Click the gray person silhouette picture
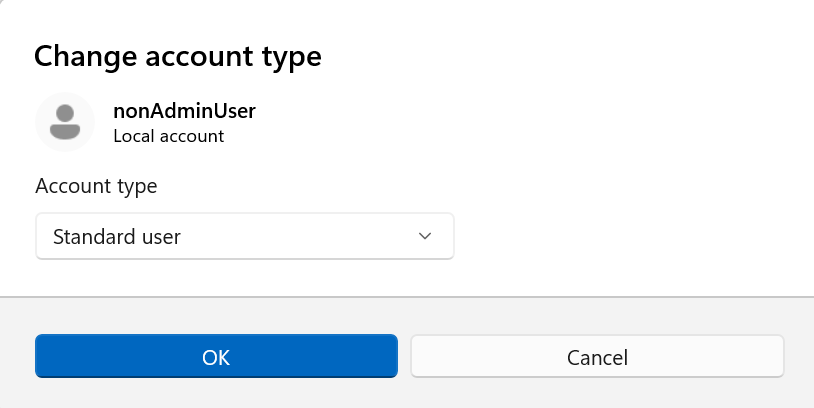 [x=65, y=120]
